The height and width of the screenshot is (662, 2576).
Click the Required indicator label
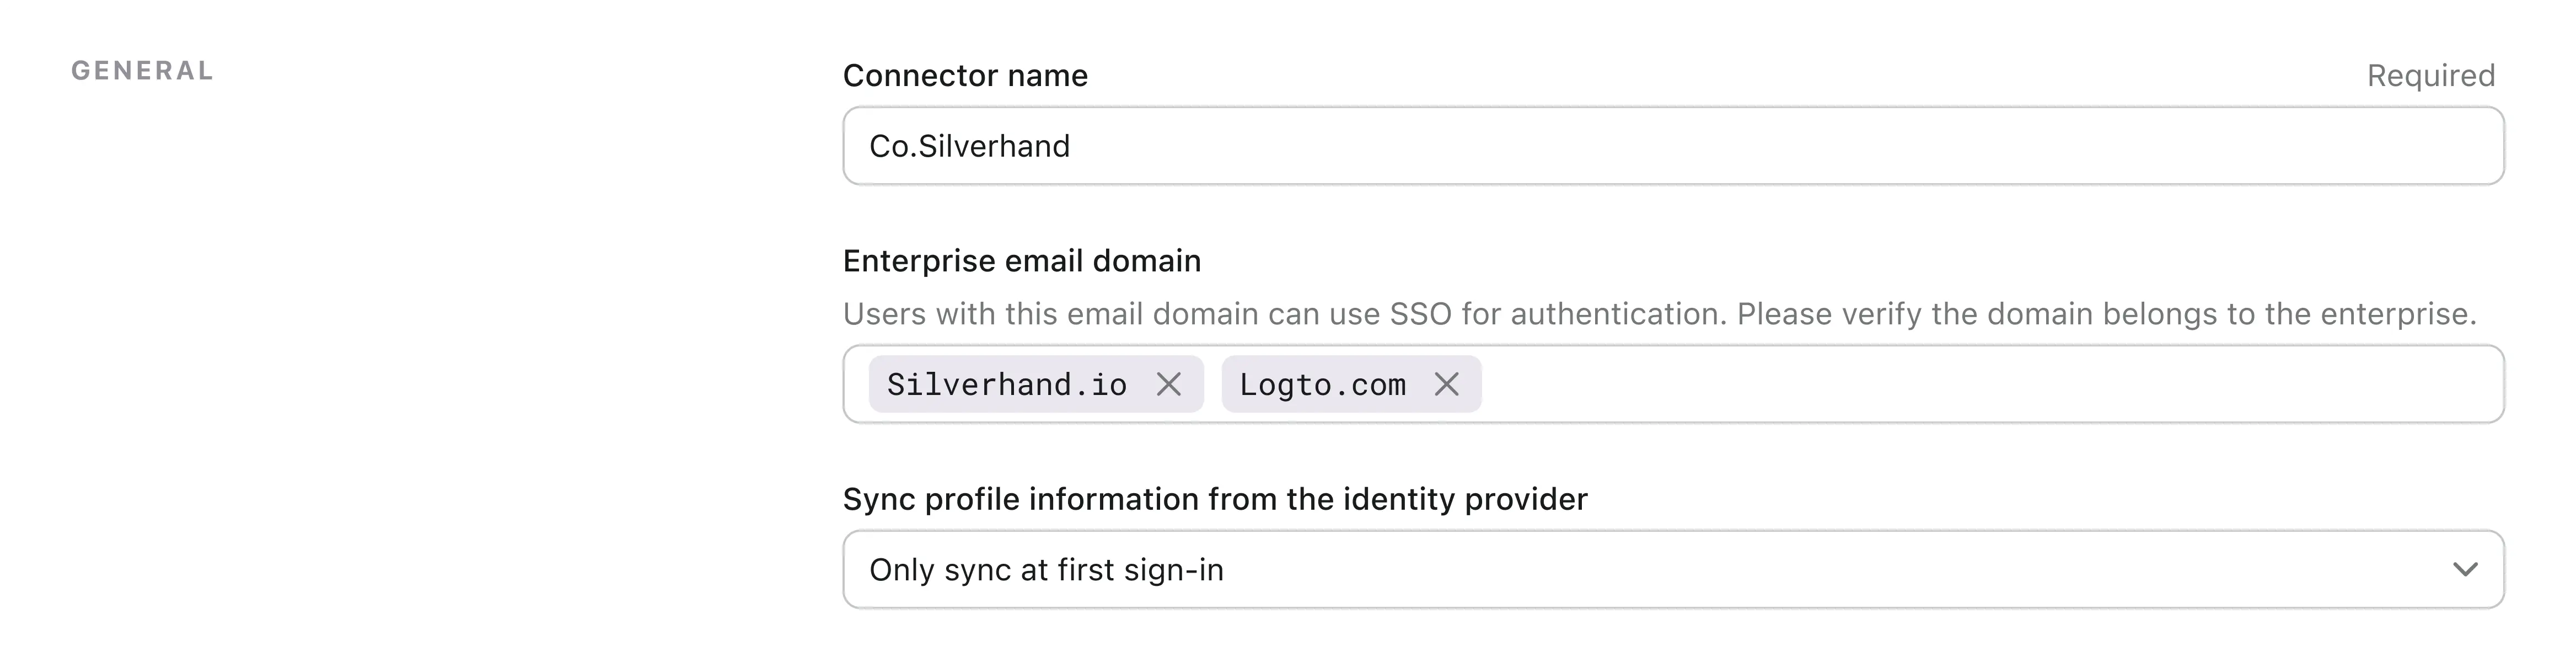(2430, 75)
